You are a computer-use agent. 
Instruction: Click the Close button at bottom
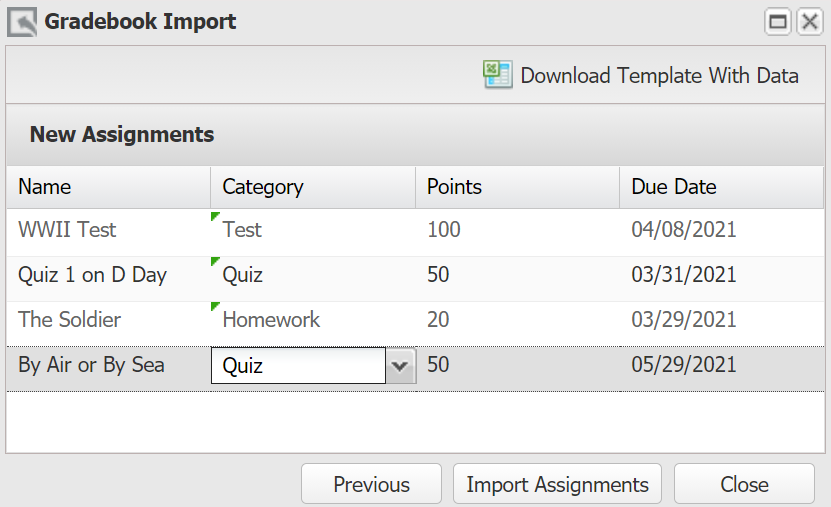pyautogui.click(x=744, y=484)
